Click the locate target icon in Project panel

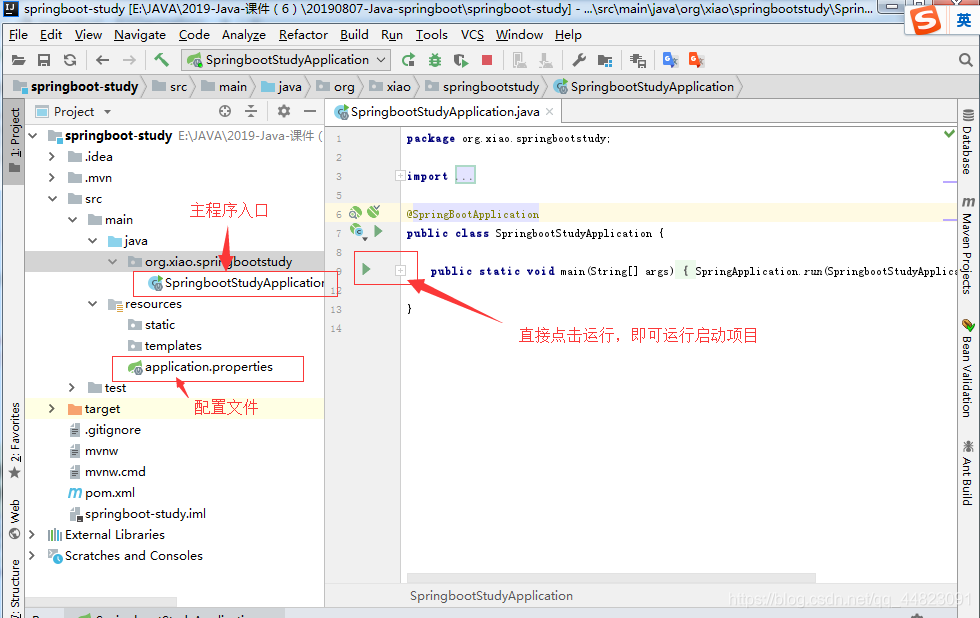(225, 111)
